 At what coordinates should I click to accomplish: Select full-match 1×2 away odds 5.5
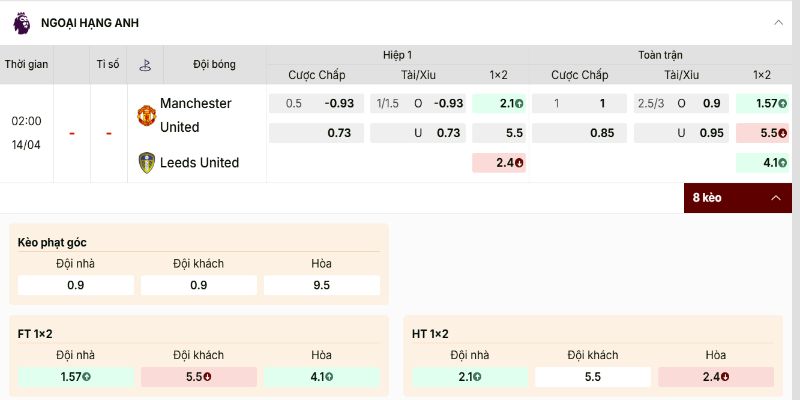click(x=762, y=132)
